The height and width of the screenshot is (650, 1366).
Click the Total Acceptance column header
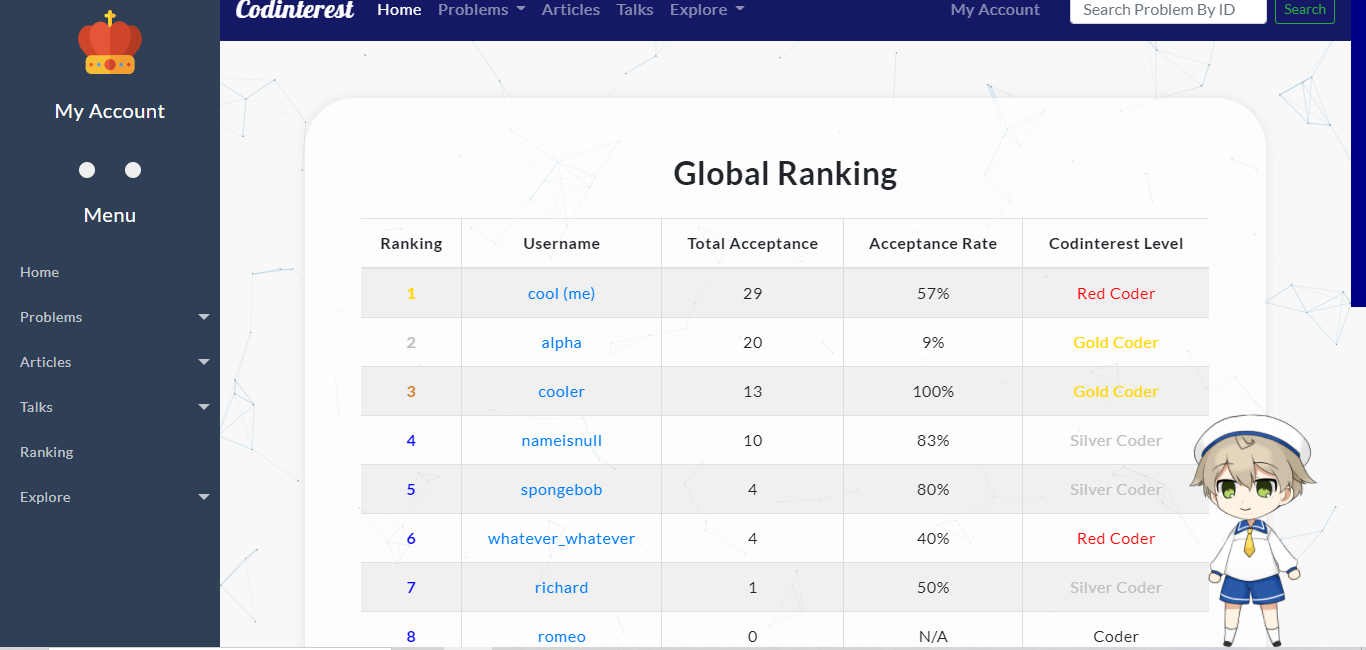coord(752,243)
